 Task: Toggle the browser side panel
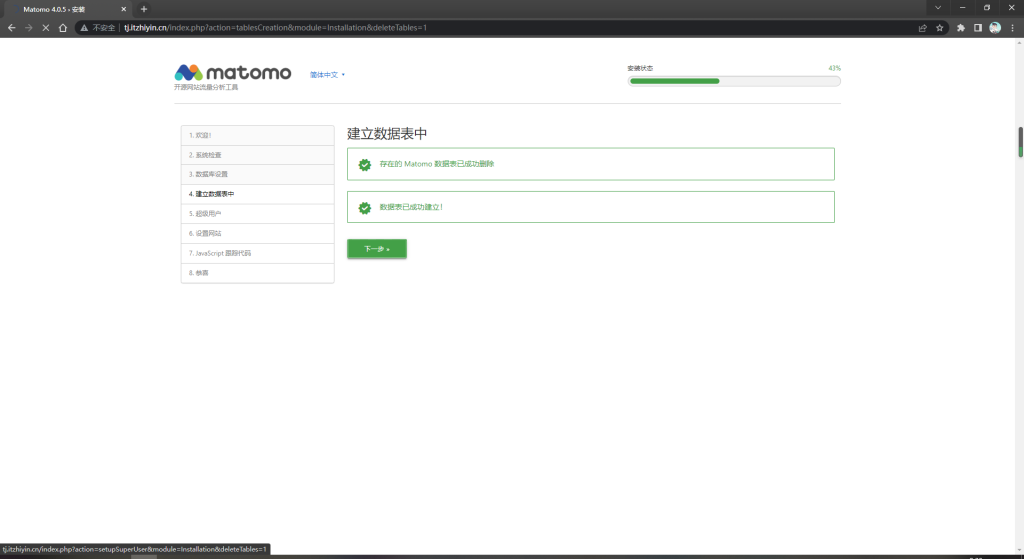978,28
